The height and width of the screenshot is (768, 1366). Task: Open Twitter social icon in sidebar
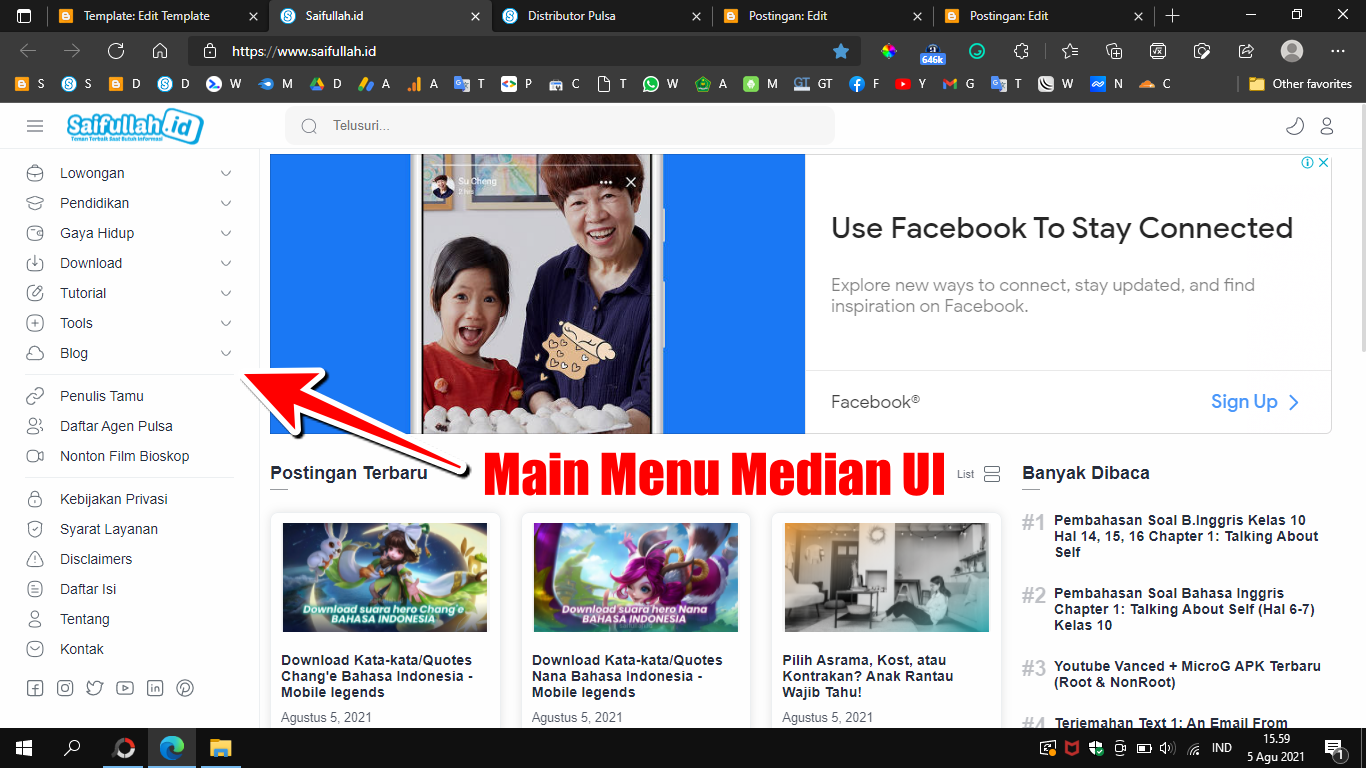(x=95, y=688)
